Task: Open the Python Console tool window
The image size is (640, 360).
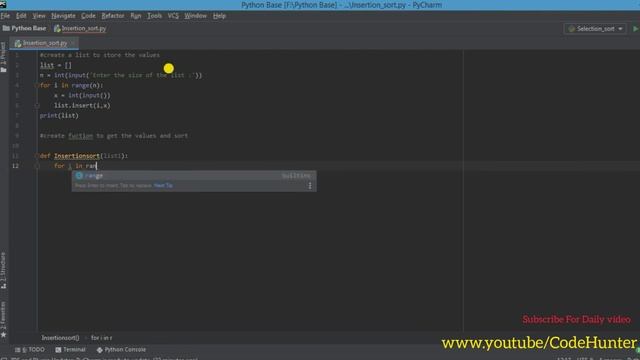Action: click(121, 350)
